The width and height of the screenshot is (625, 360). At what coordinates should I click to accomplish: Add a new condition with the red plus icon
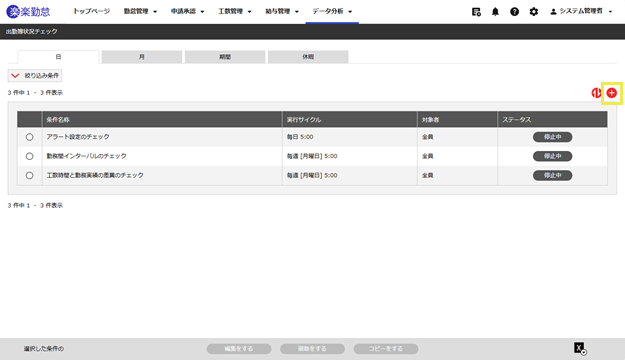(611, 93)
